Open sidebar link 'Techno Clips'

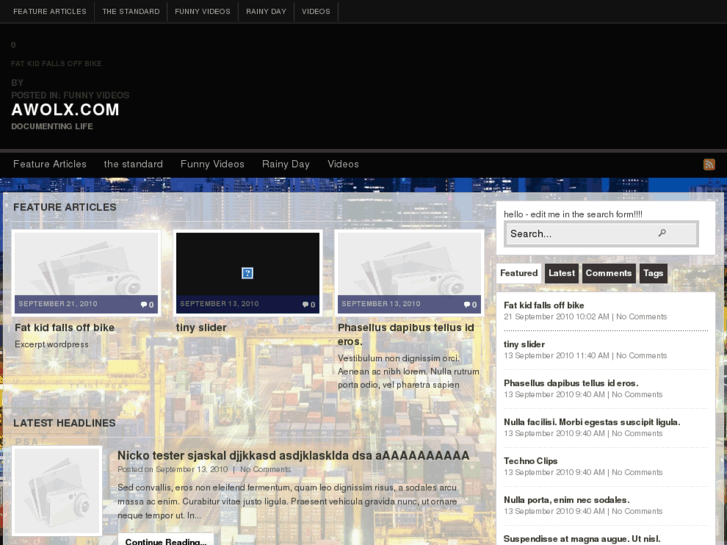(x=530, y=461)
